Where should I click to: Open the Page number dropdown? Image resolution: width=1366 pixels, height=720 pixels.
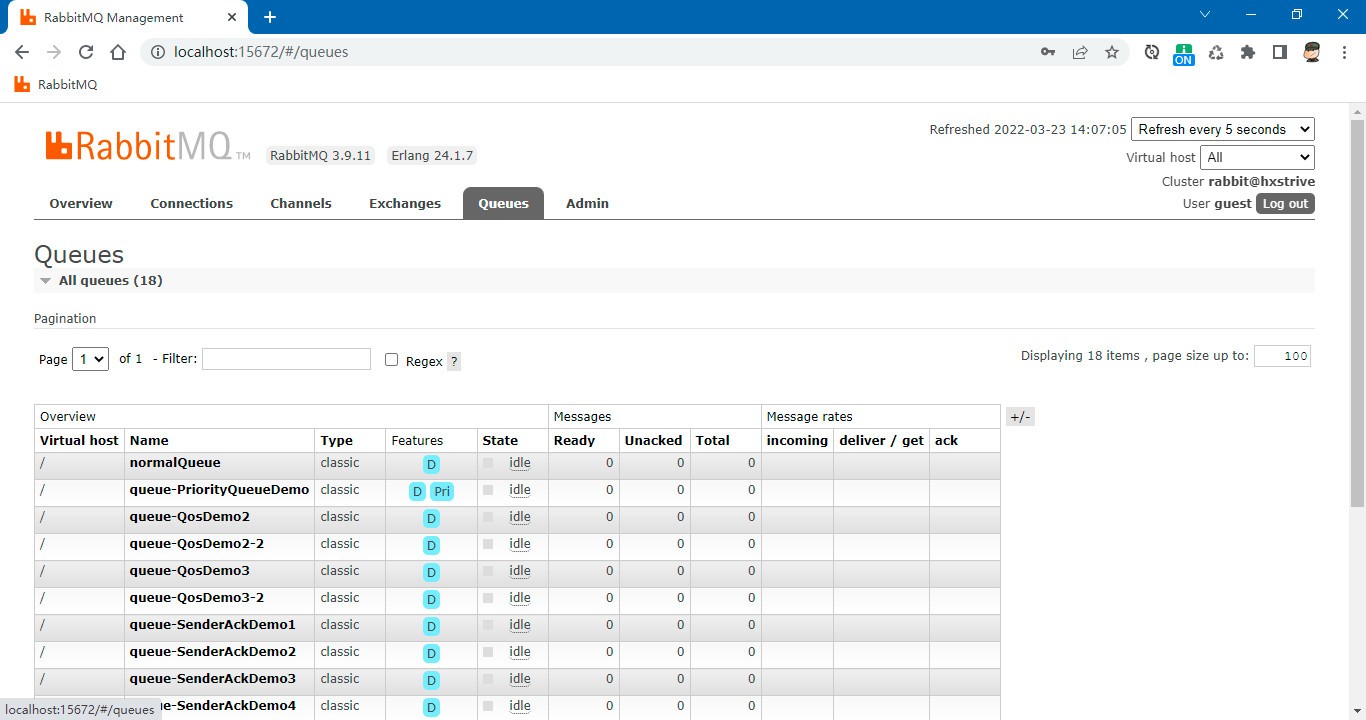pos(90,359)
